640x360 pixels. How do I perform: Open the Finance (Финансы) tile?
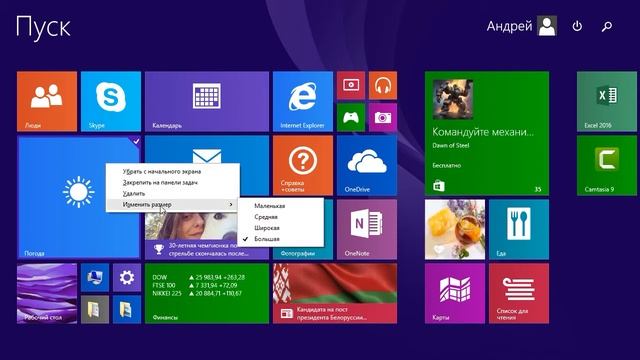[x=207, y=293]
